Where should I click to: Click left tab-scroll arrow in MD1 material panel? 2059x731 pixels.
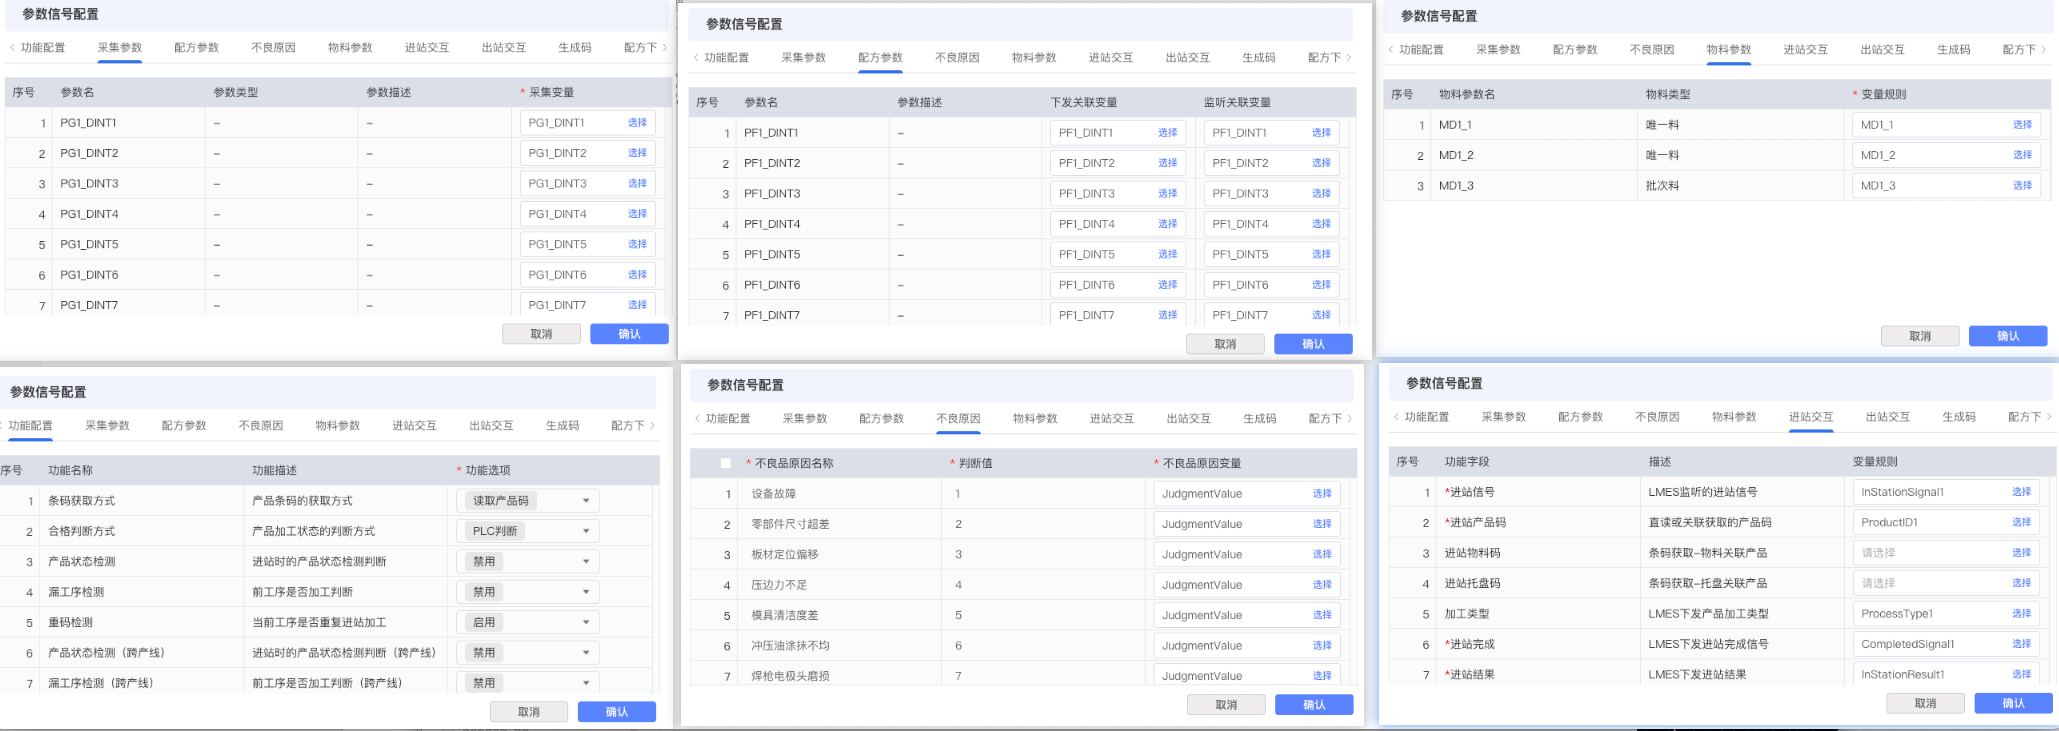(x=1391, y=50)
